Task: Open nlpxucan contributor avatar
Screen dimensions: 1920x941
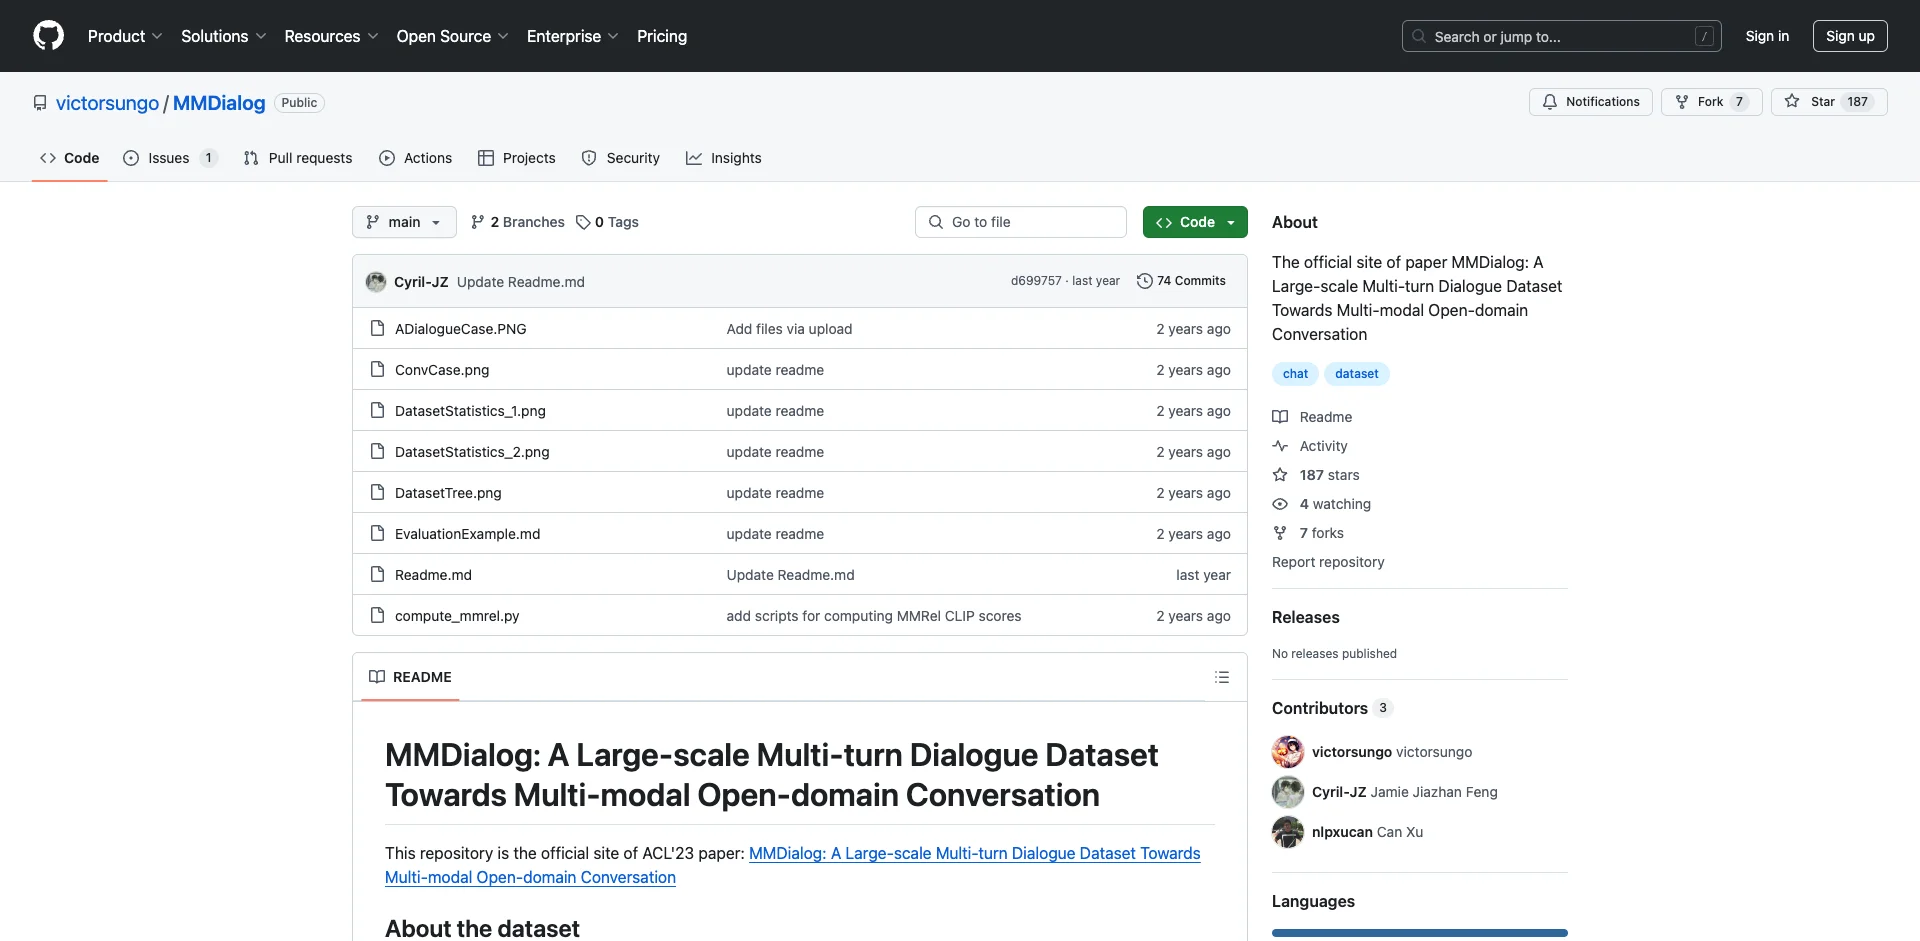Action: tap(1288, 832)
